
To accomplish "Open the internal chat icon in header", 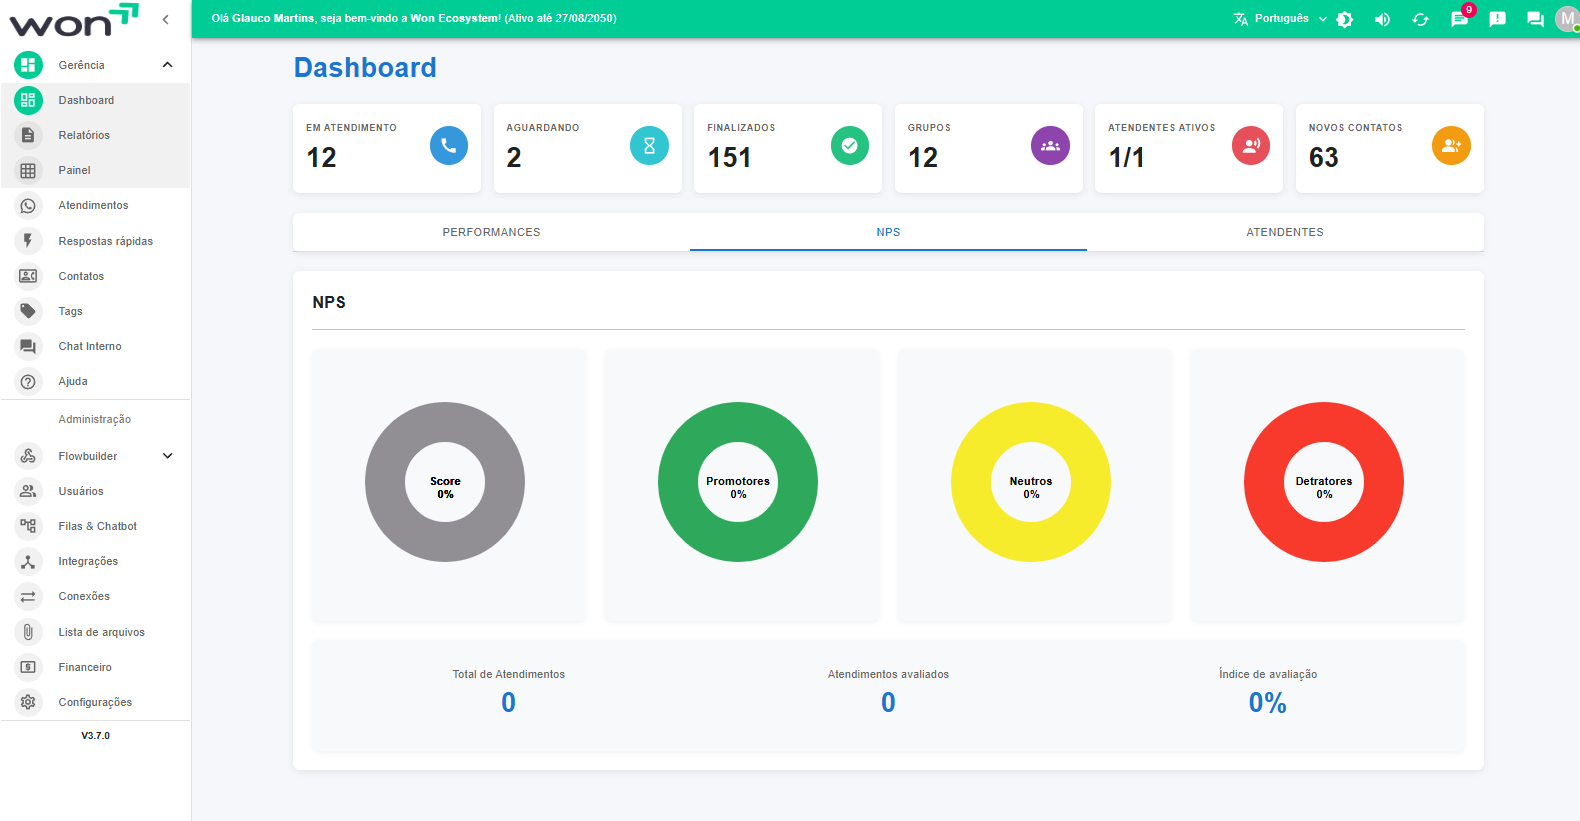I will click(1535, 19).
